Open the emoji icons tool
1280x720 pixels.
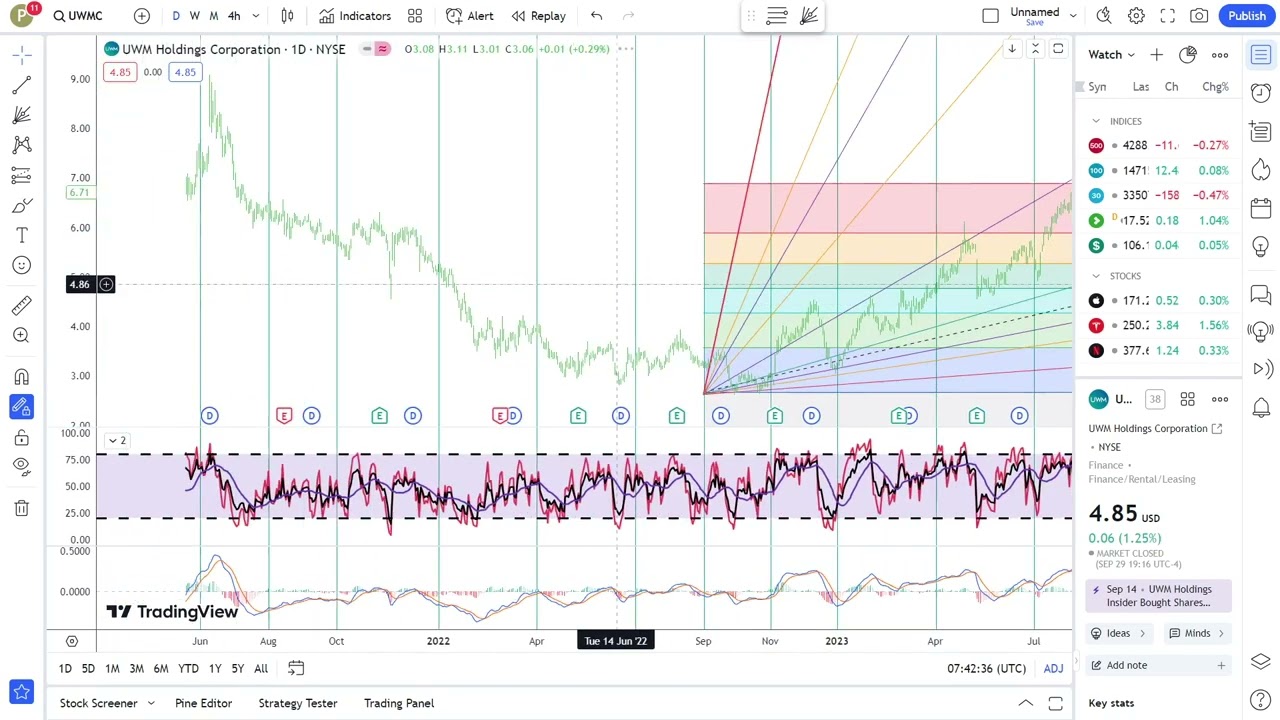[21, 265]
